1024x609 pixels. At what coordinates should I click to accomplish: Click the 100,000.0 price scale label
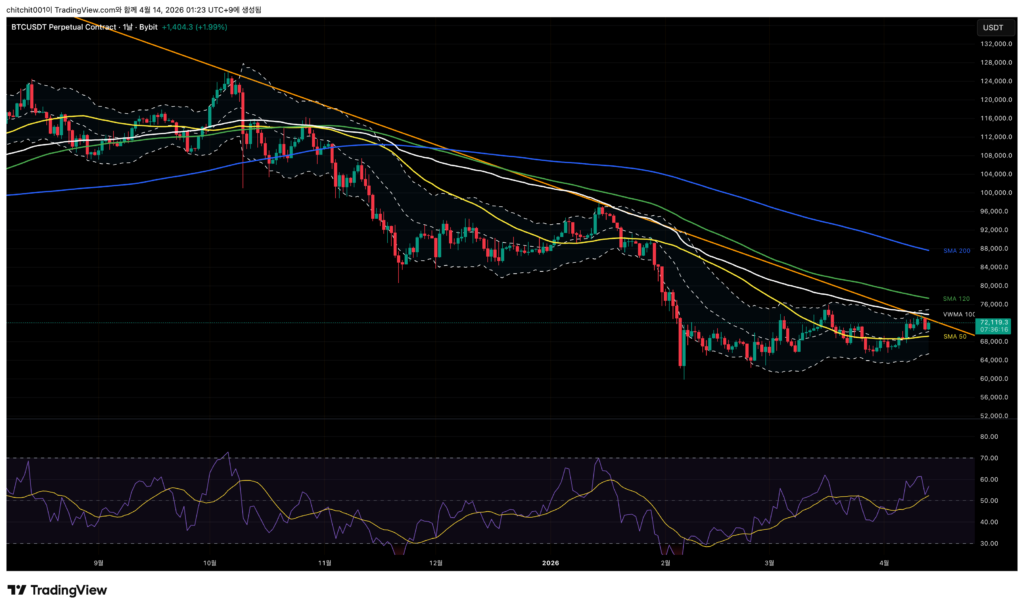coord(991,193)
